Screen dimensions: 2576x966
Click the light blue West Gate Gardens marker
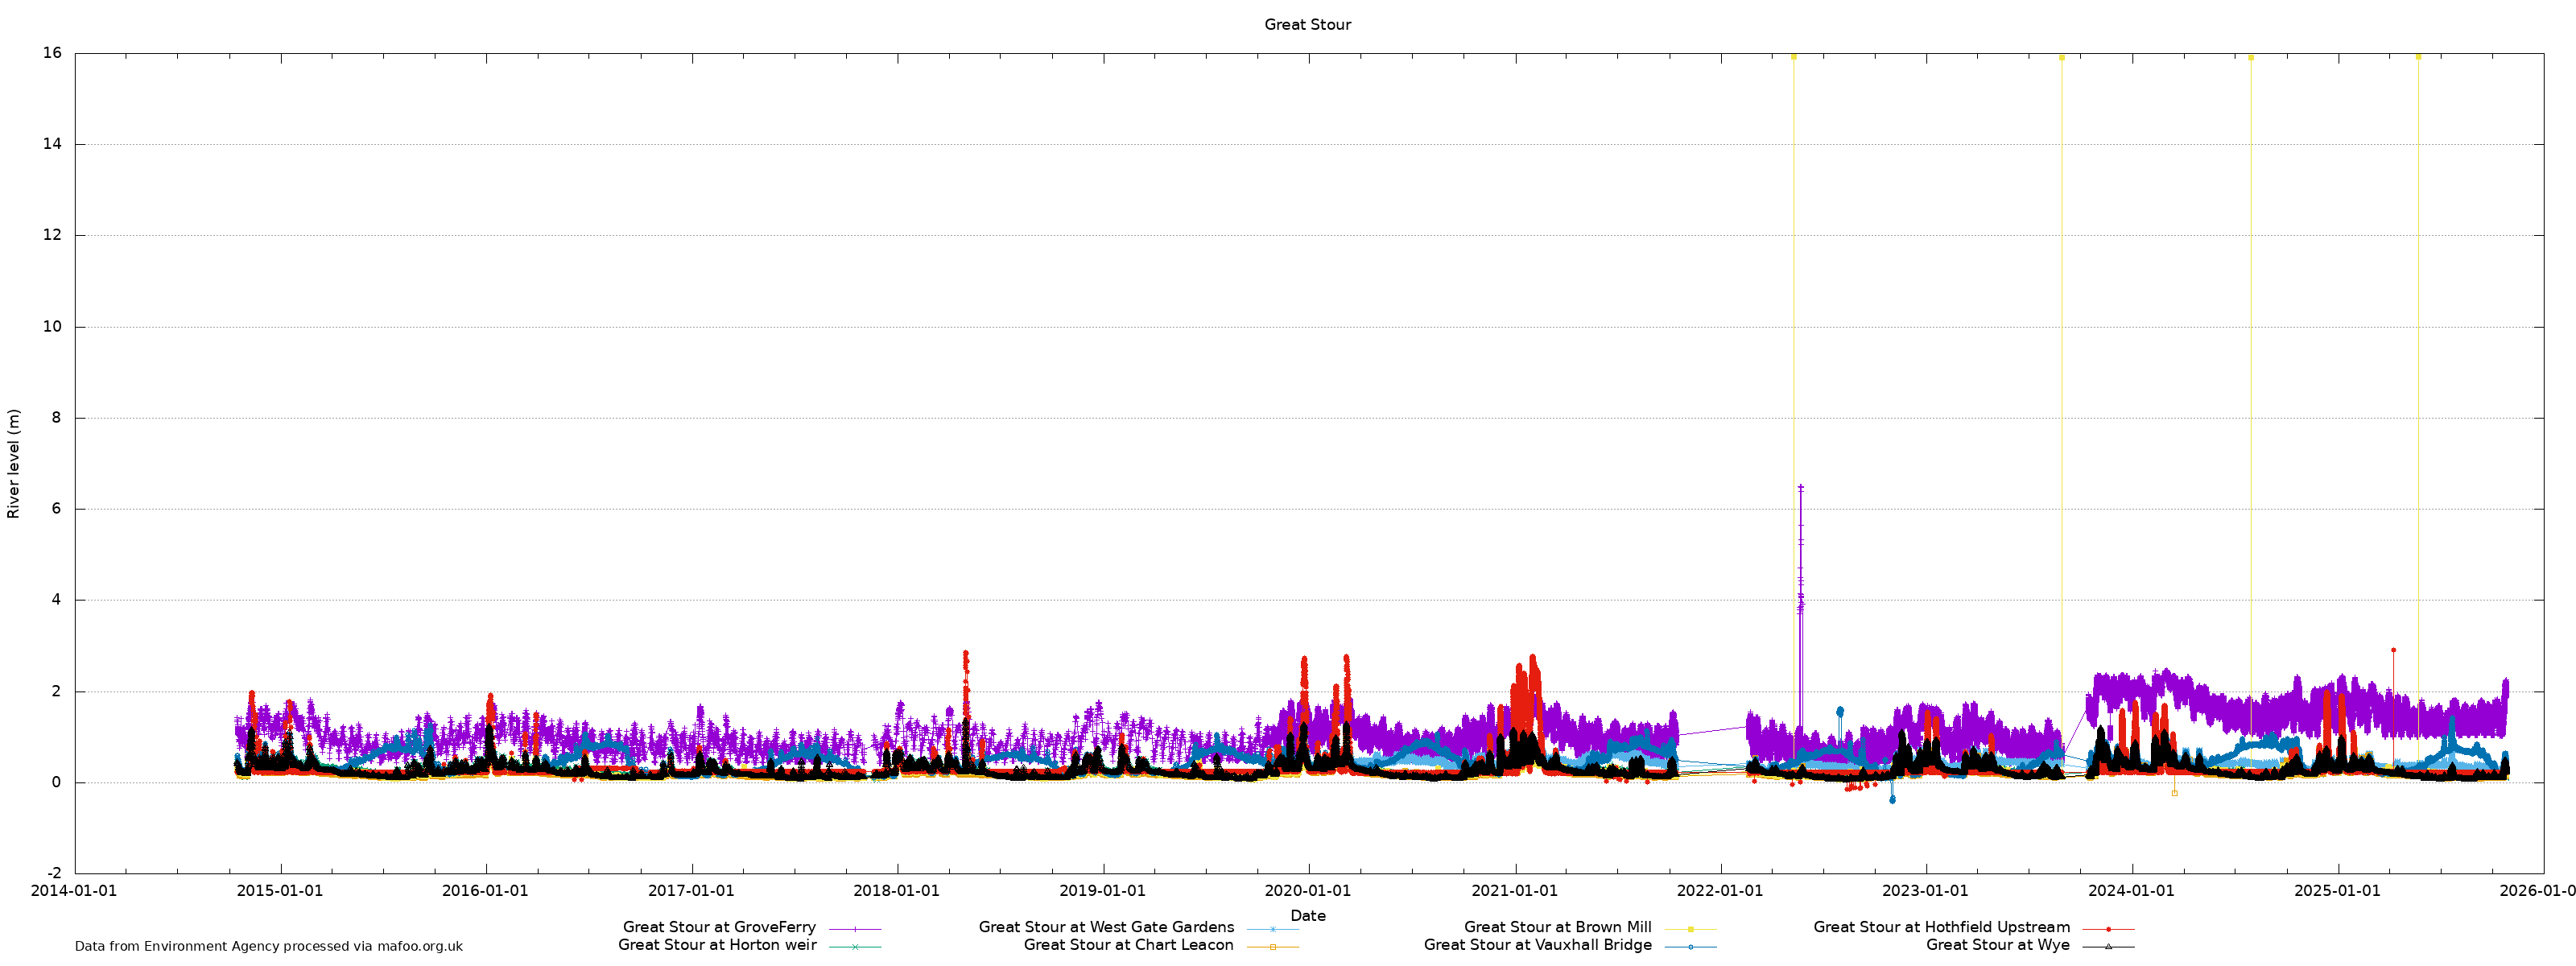(x=1272, y=929)
